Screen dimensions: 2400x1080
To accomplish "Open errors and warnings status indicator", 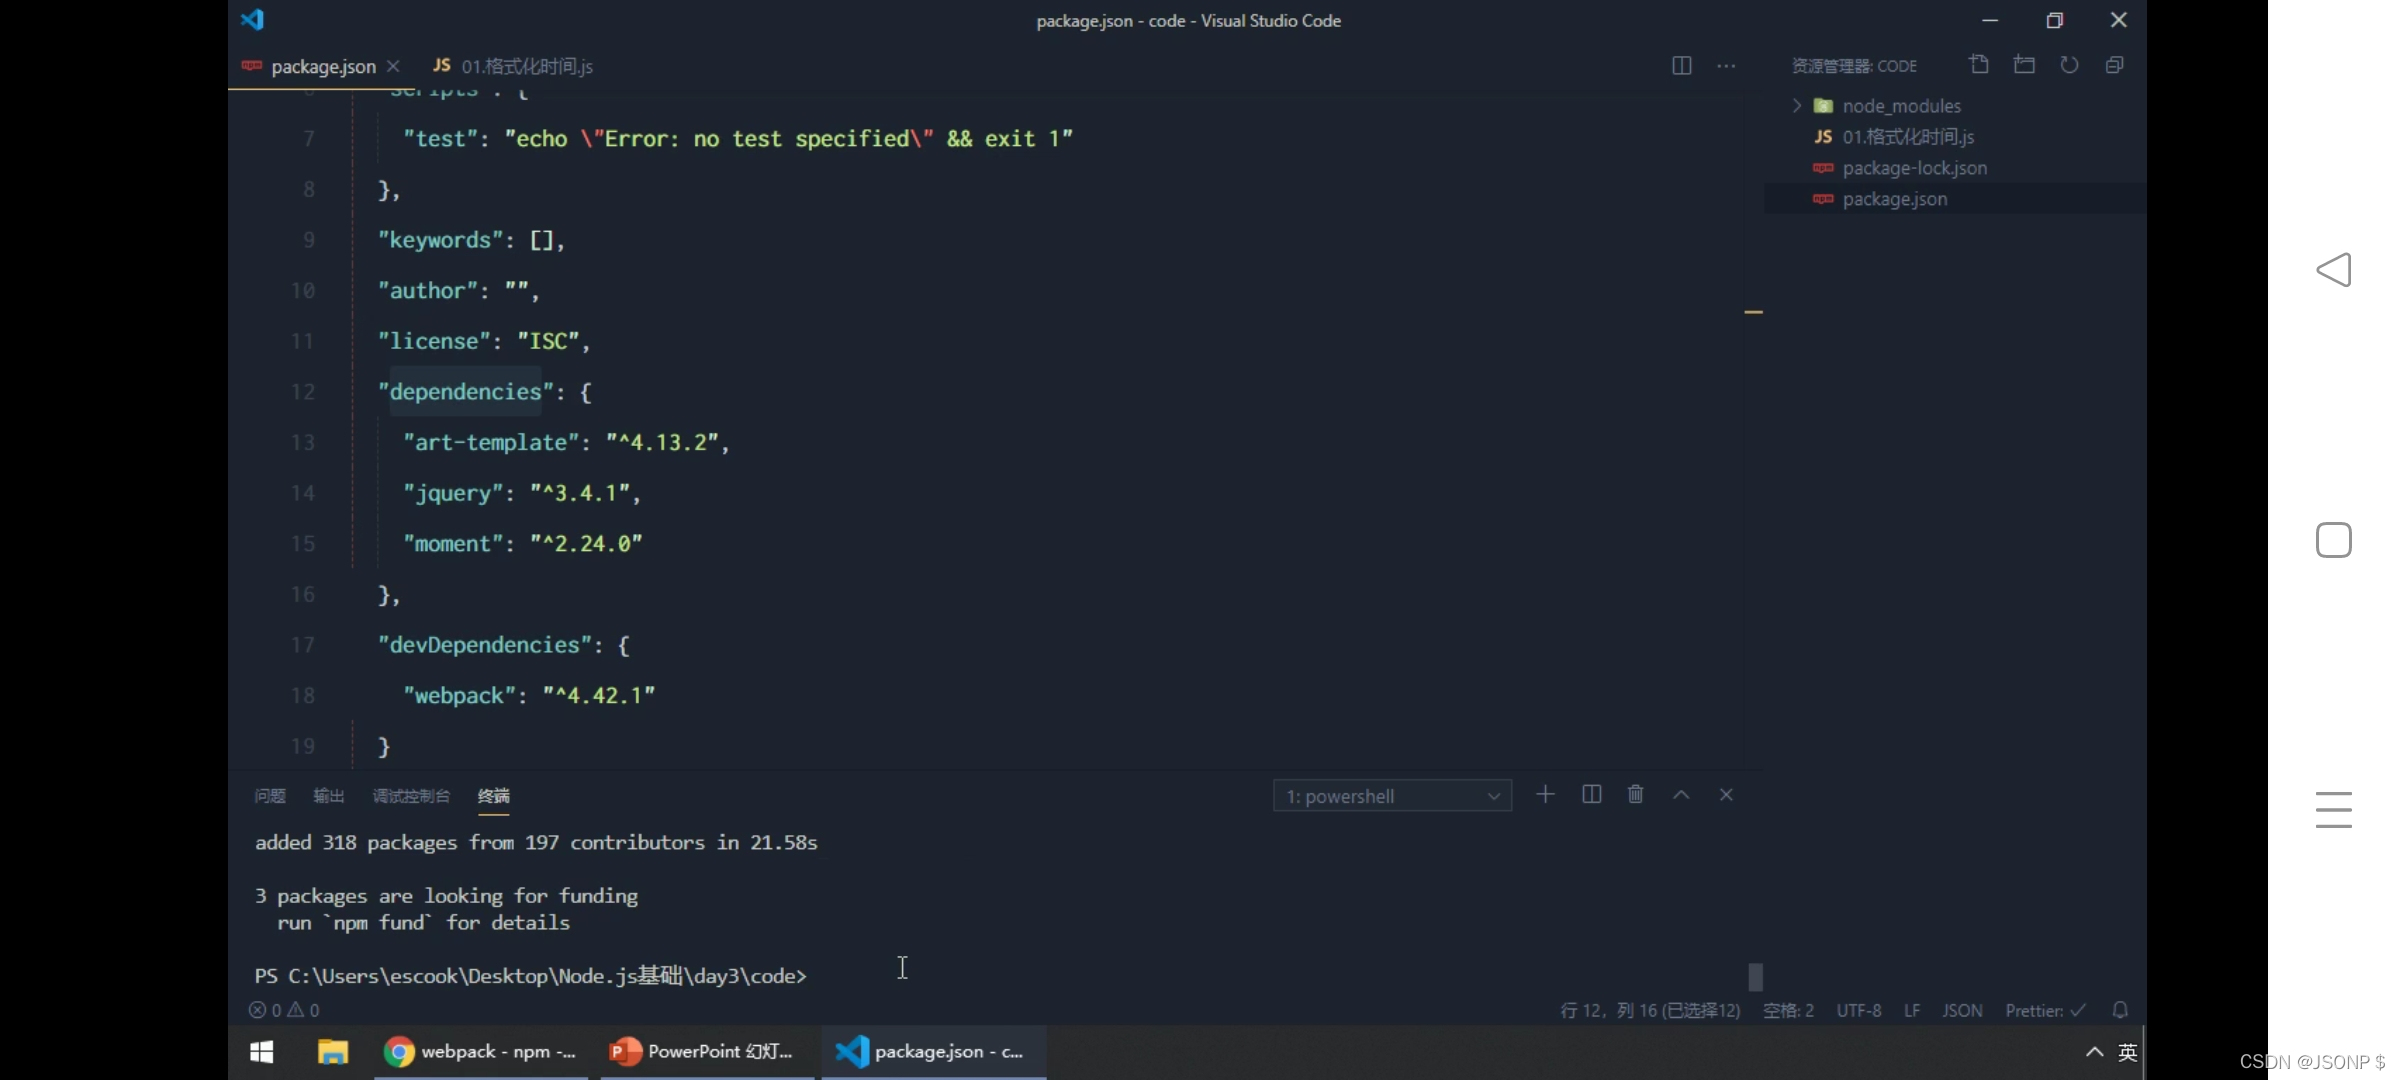I will pyautogui.click(x=284, y=1010).
